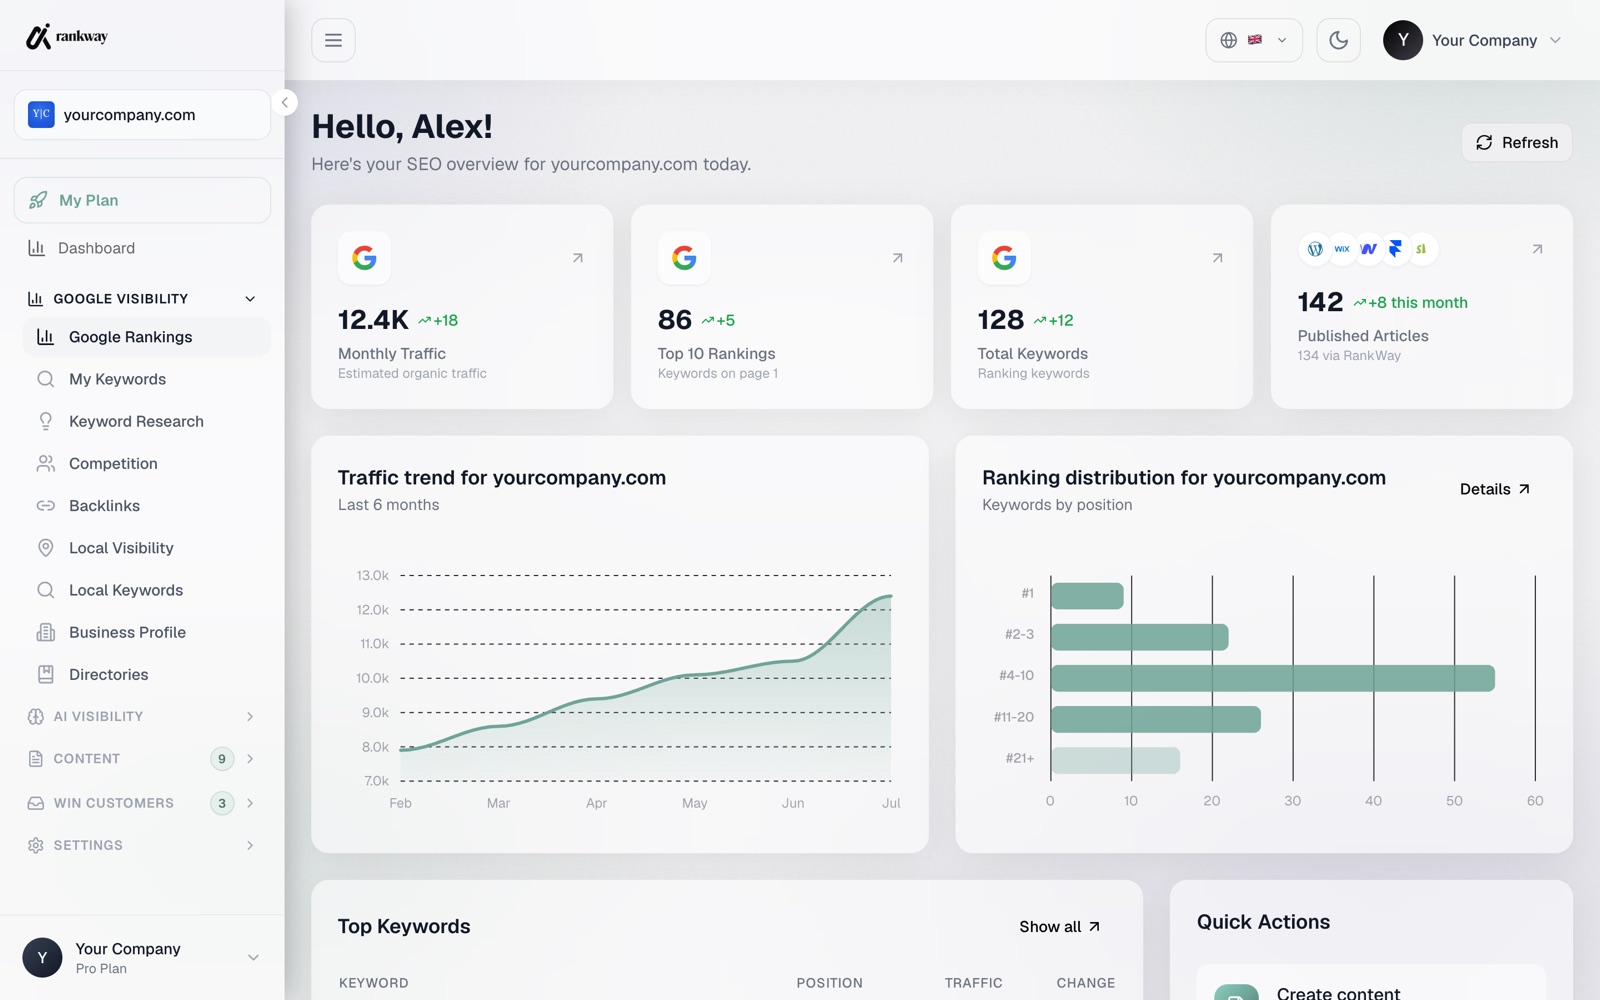Click Show all top keywords link

[1060, 927]
